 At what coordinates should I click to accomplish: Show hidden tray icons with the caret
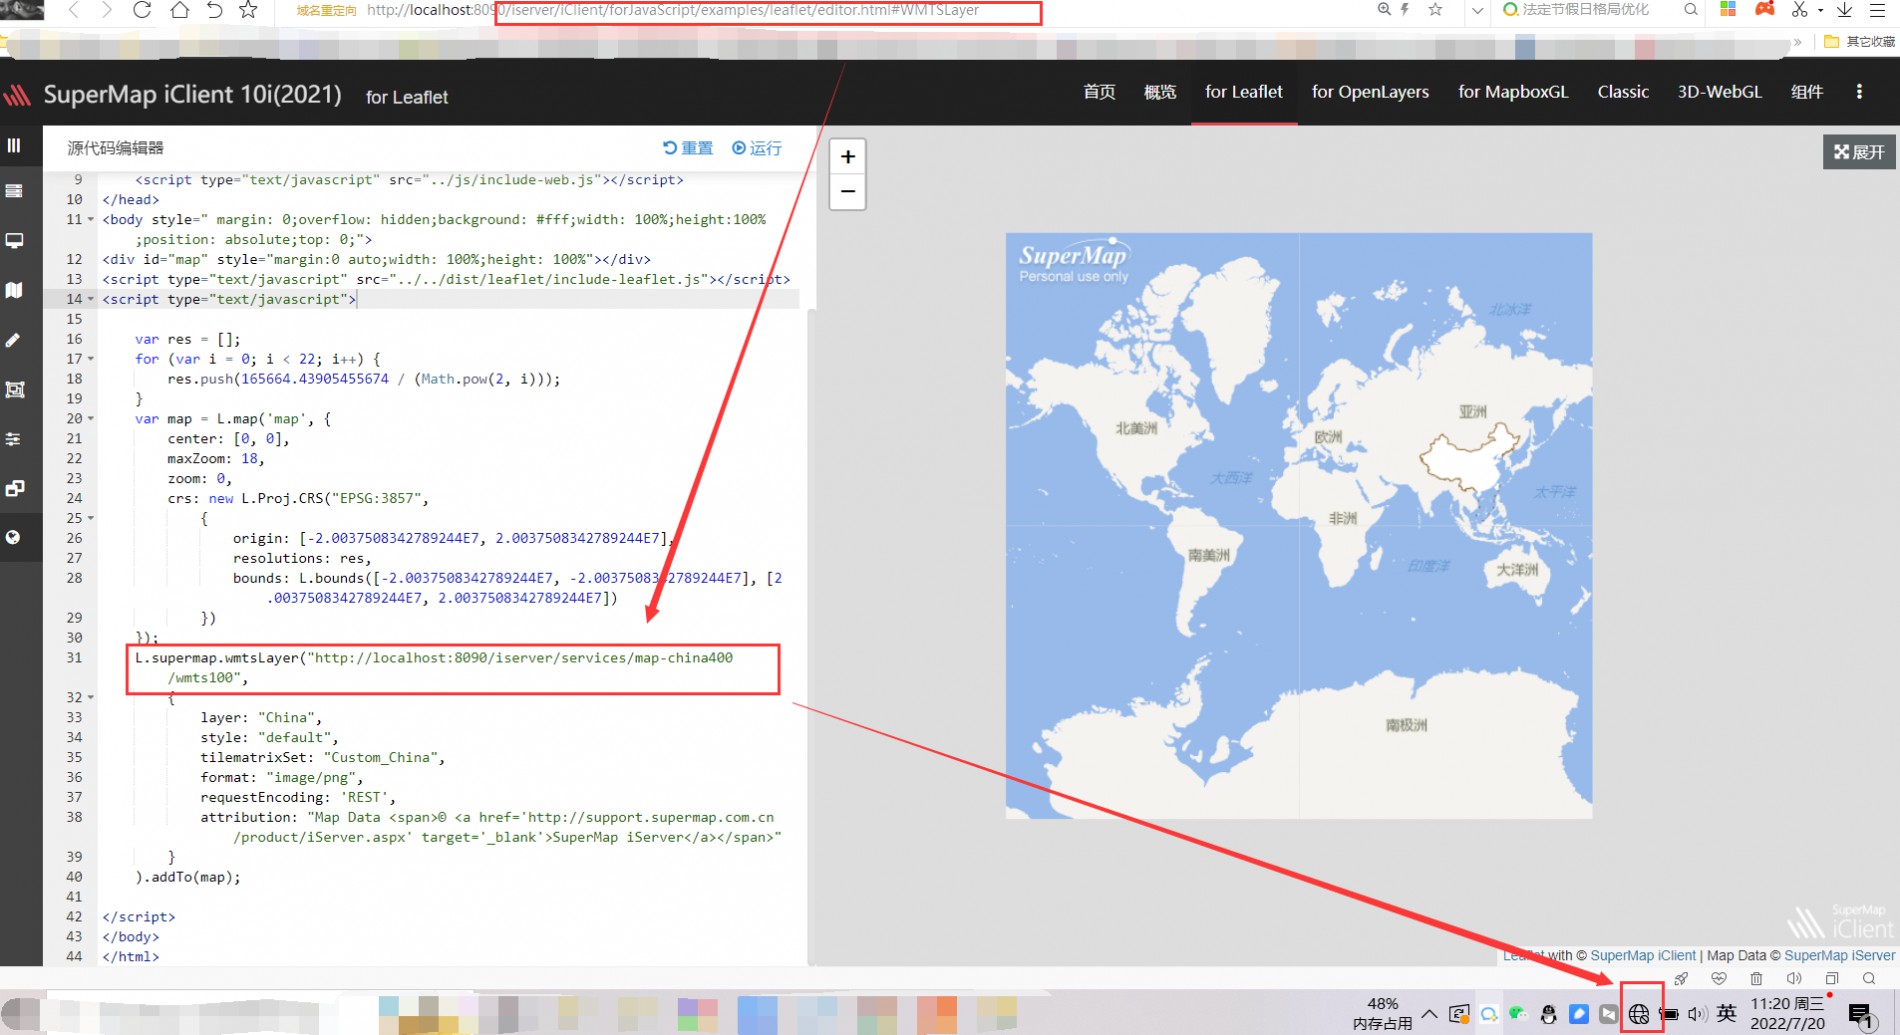pyautogui.click(x=1429, y=1014)
